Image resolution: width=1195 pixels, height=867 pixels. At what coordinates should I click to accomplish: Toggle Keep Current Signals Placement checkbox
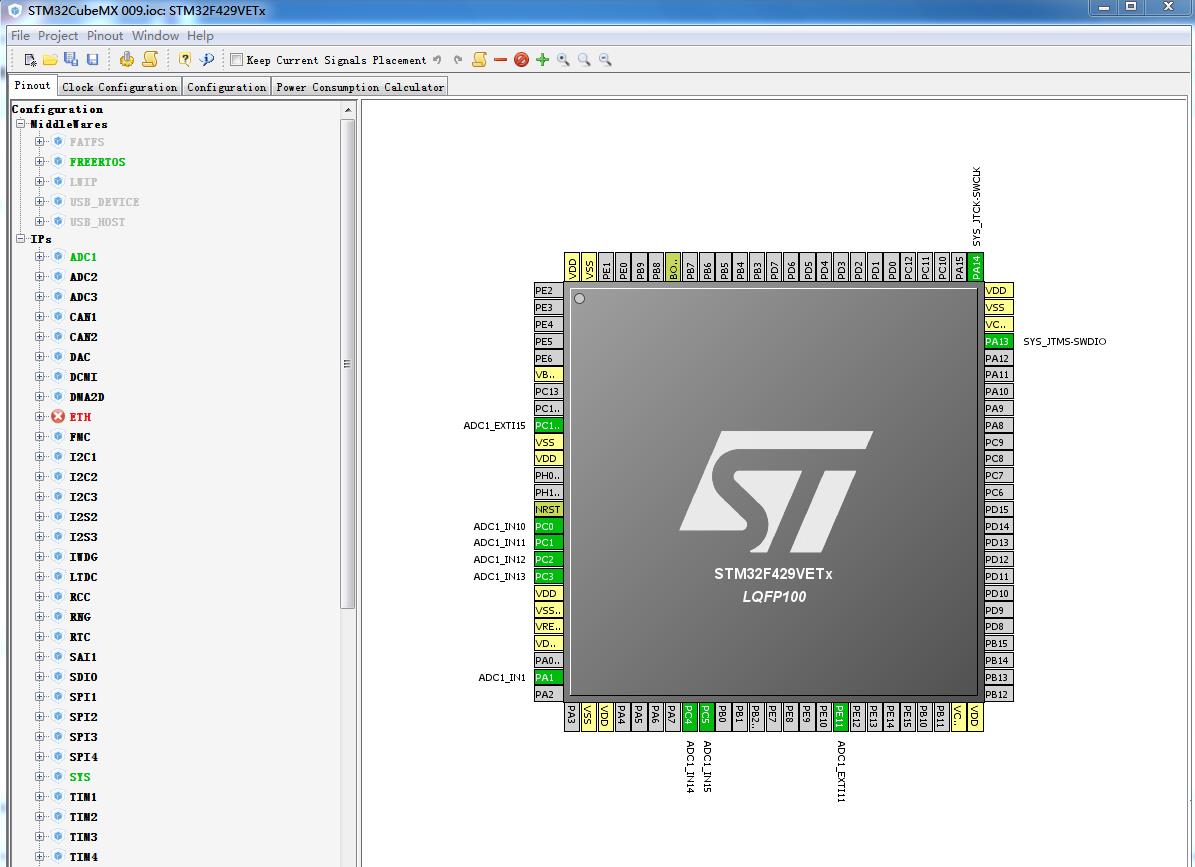(236, 59)
